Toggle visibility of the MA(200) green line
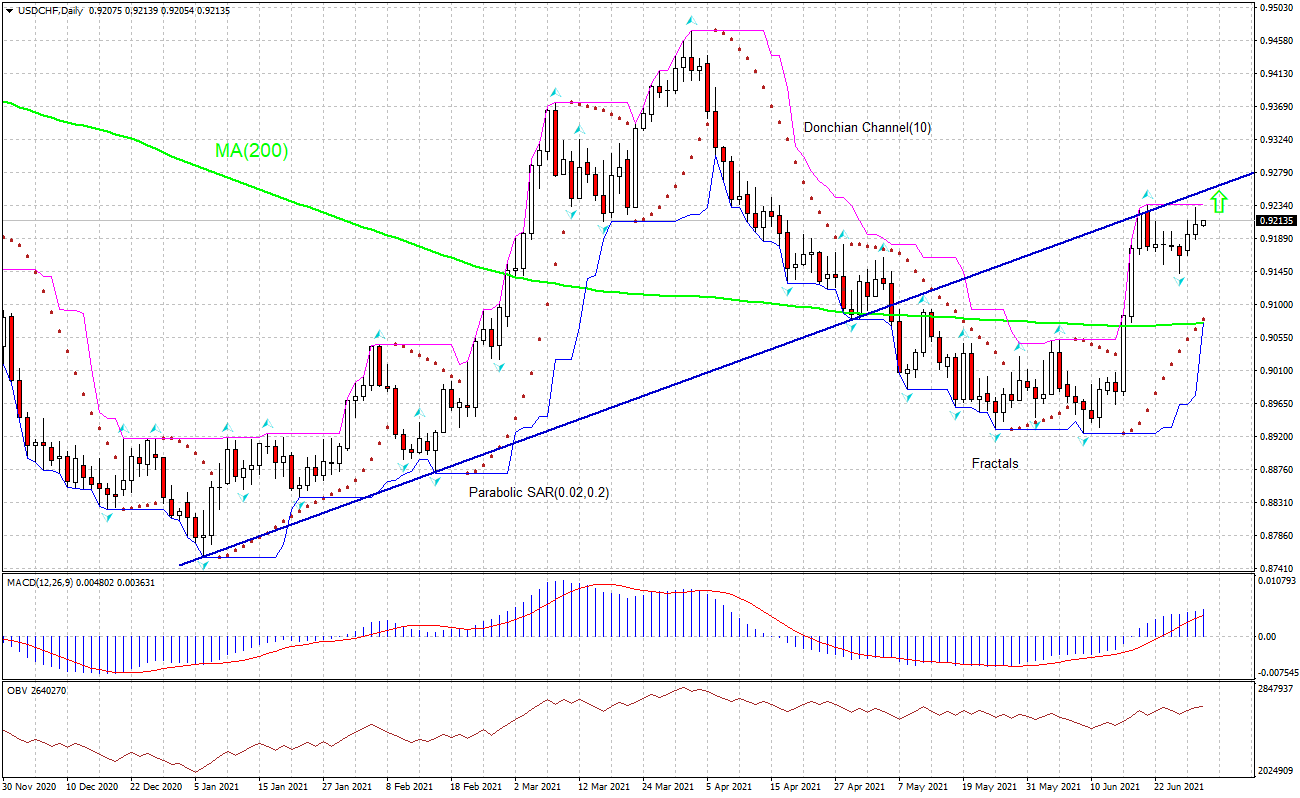 point(700,296)
